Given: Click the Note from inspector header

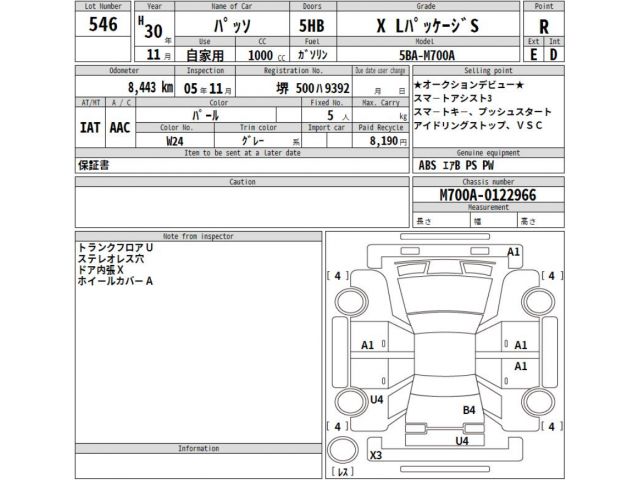Looking at the screenshot, I should (198, 236).
